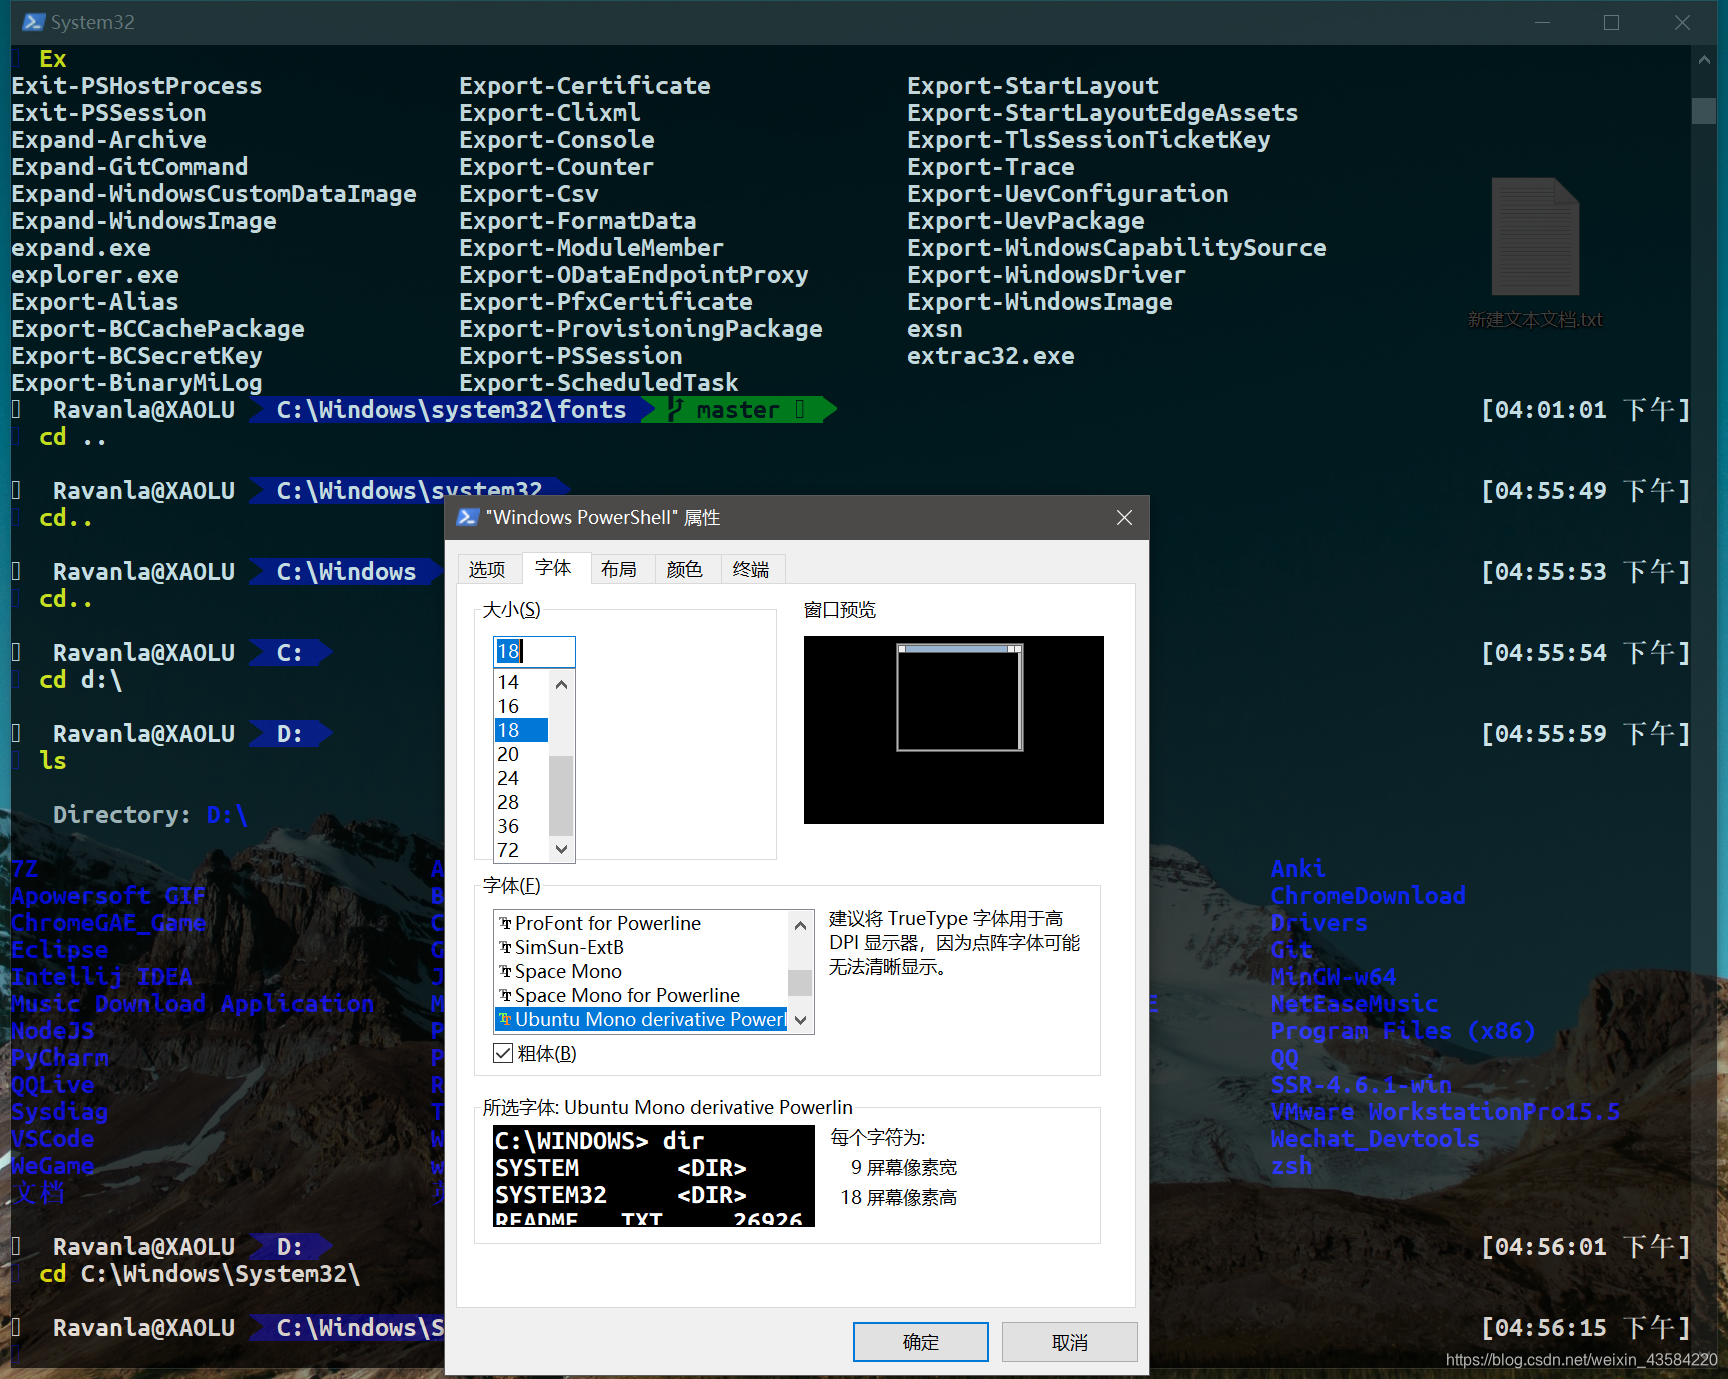Click the window preview thumbnail
Screen dimensions: 1728x1379
tap(954, 730)
